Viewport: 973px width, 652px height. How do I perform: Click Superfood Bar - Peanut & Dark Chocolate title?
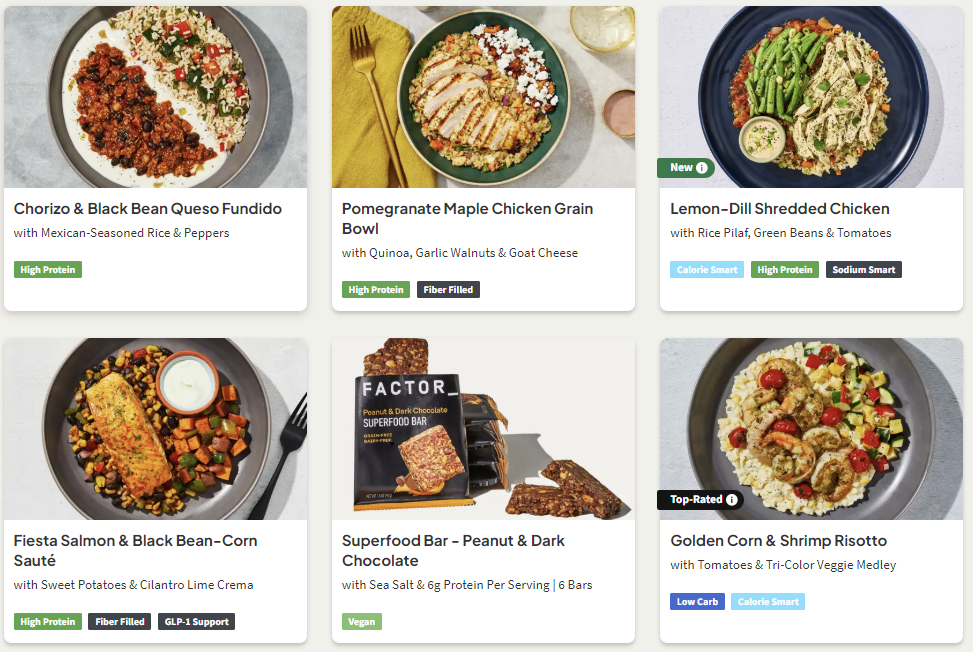[453, 550]
